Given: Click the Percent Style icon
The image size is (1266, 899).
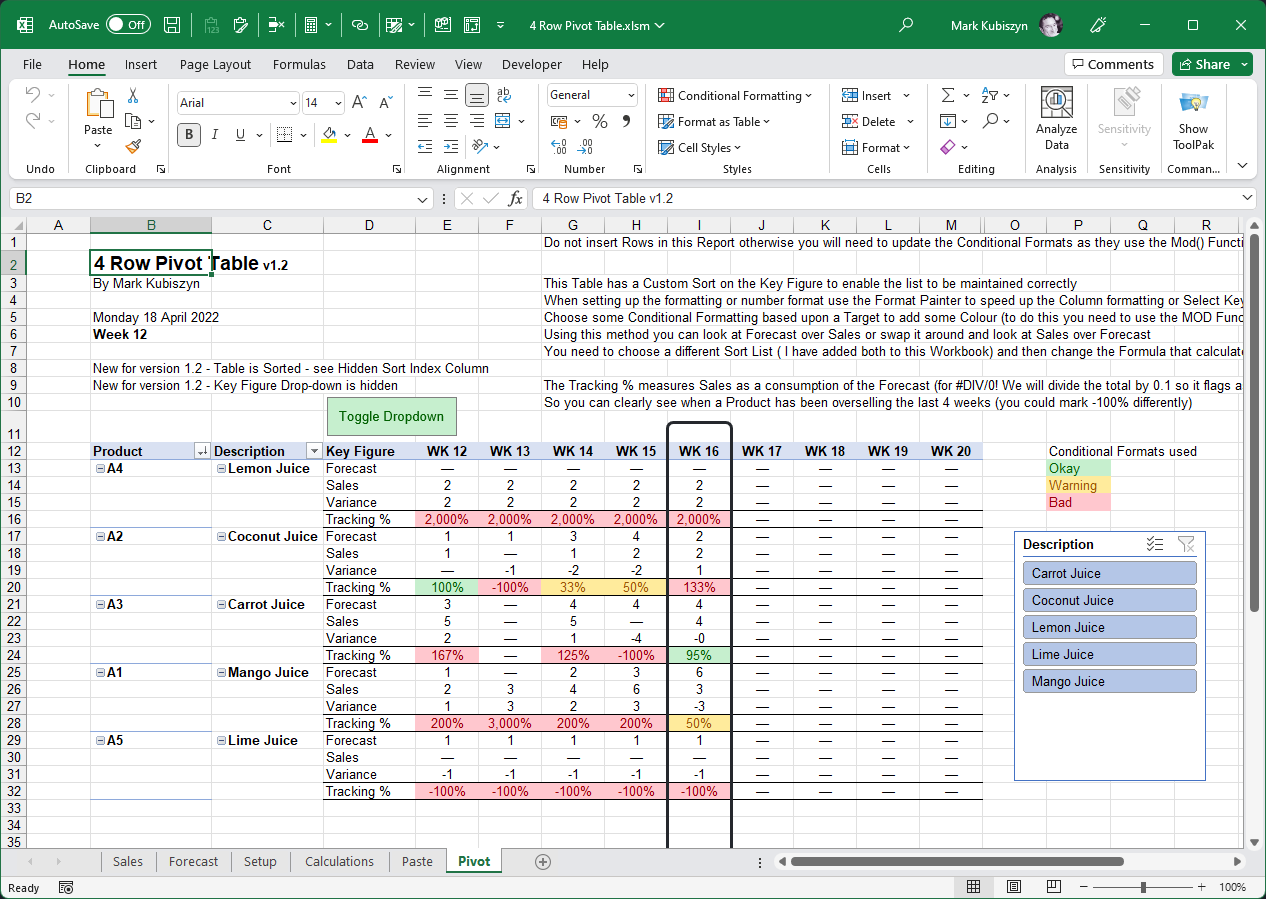Looking at the screenshot, I should (600, 121).
